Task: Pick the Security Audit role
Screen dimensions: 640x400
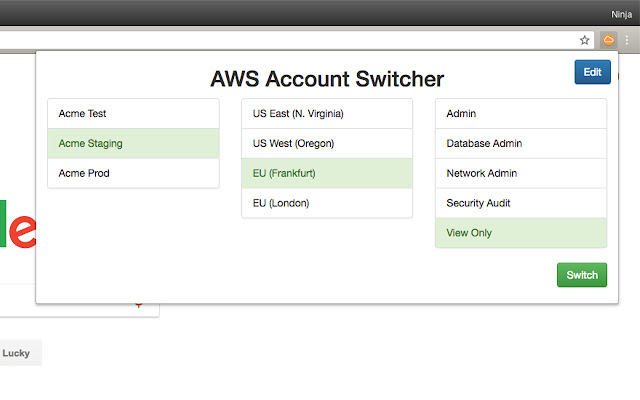Action: pyautogui.click(x=521, y=203)
